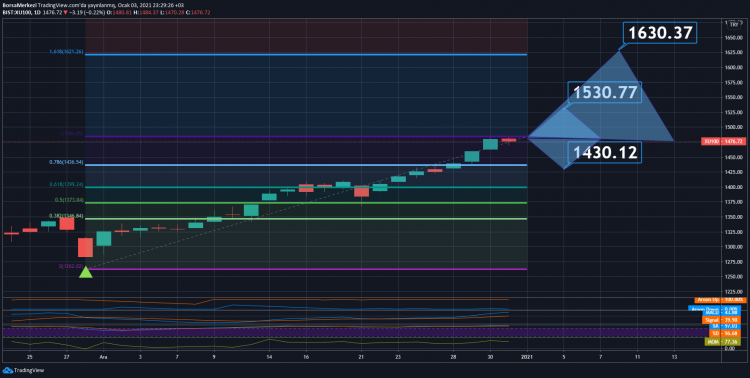Select the 0(1262.02) Fibonacci base label

(71, 266)
